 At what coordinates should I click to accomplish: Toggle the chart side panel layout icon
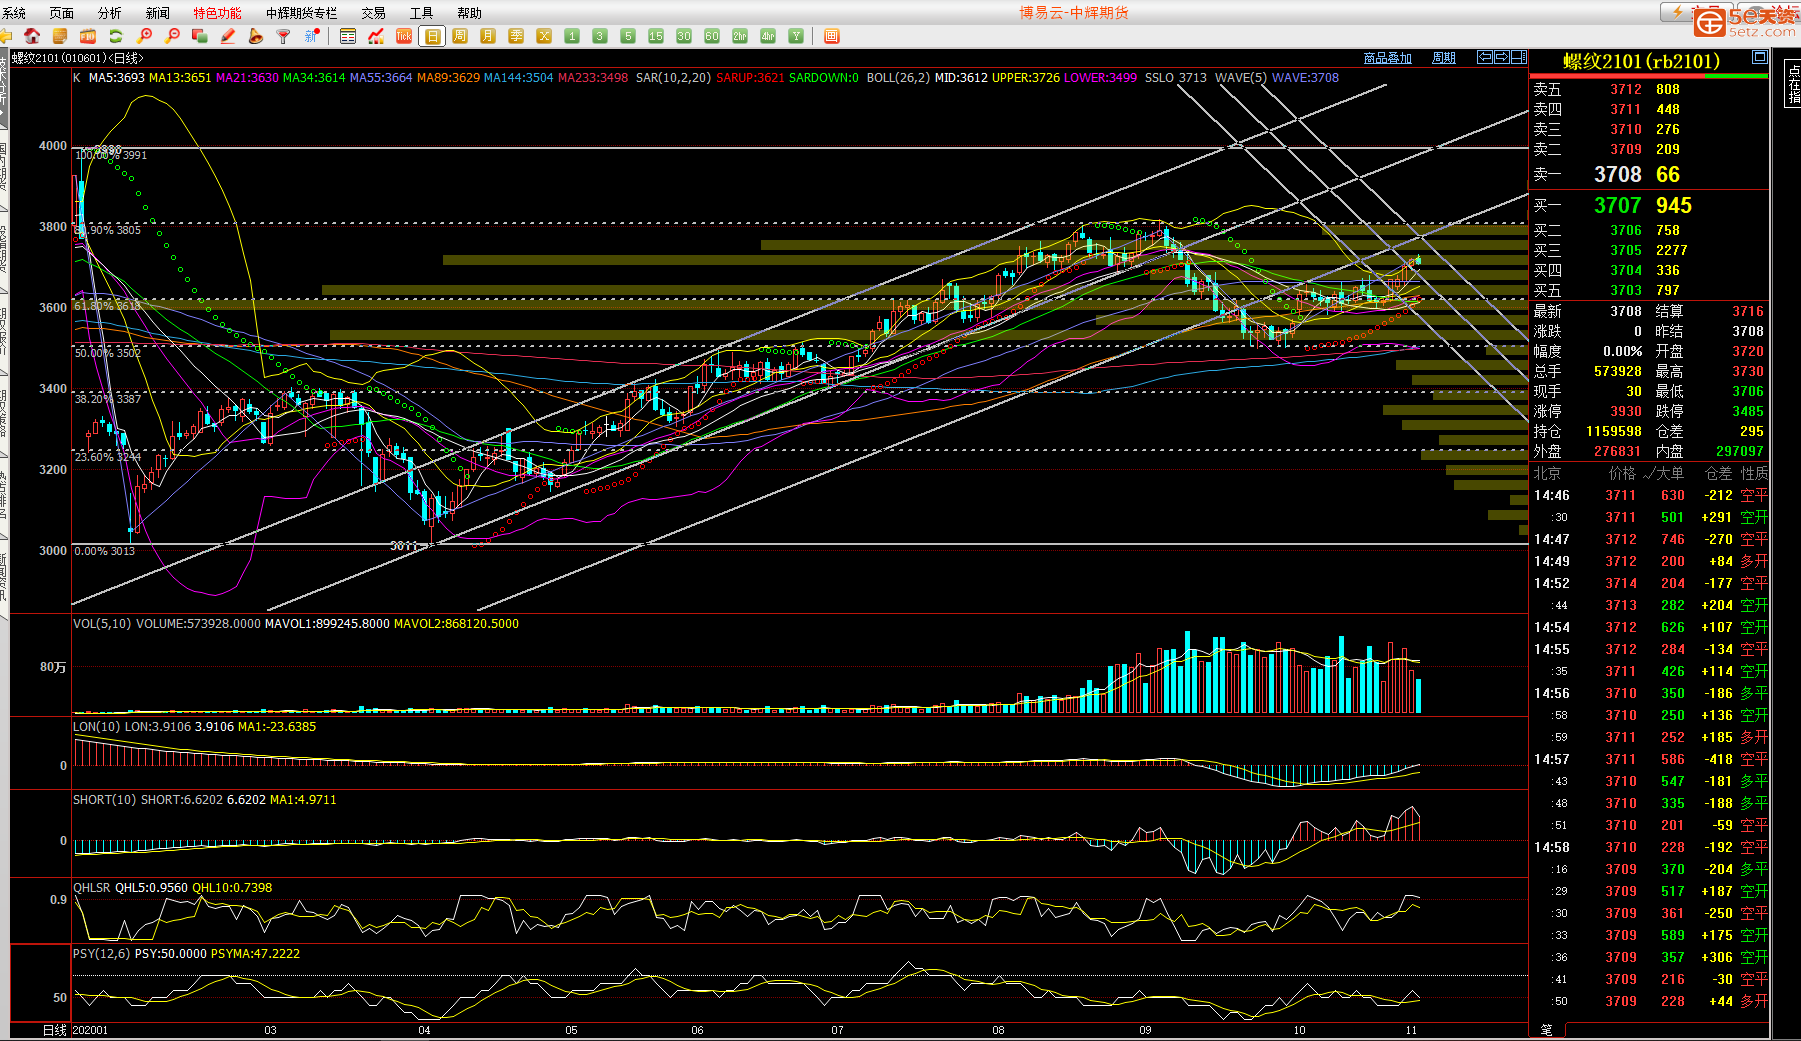click(1519, 57)
